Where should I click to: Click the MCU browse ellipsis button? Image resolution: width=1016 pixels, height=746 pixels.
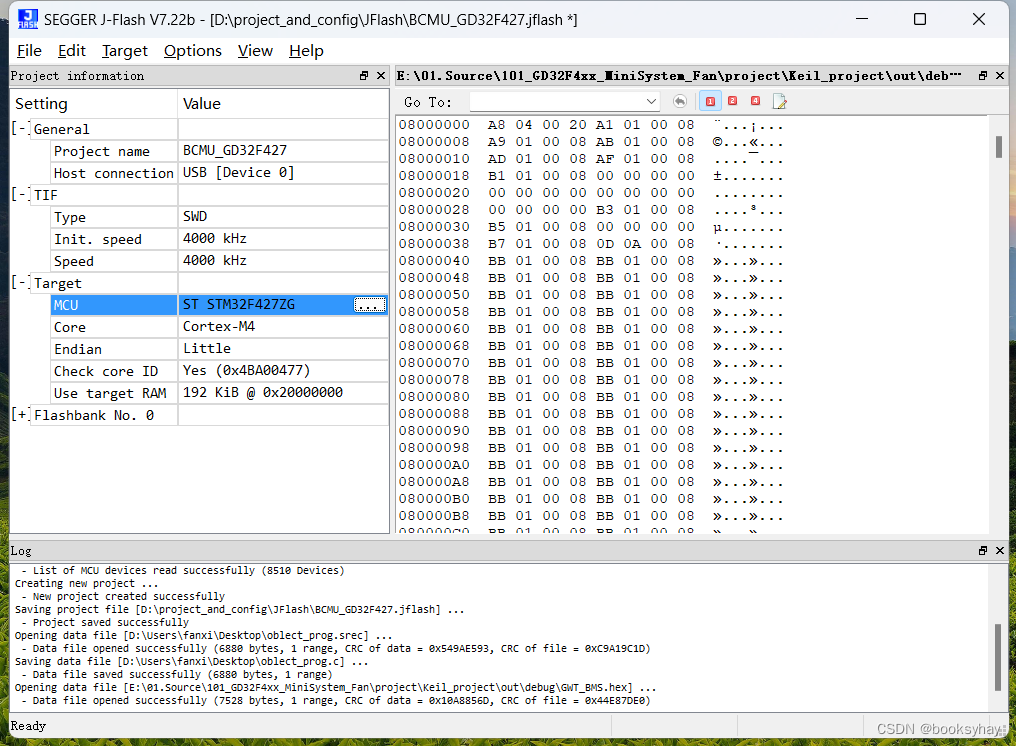point(369,305)
